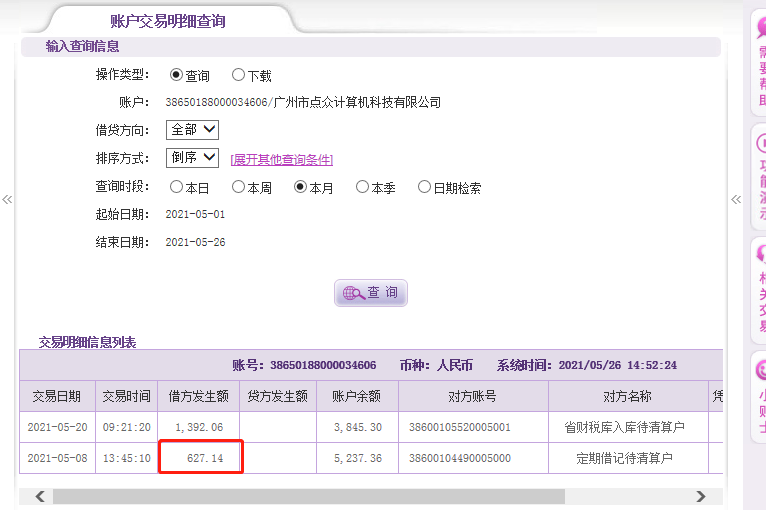Screen dimensions: 766x510
Task: Pick the 本季 query period radio
Action: 362,187
